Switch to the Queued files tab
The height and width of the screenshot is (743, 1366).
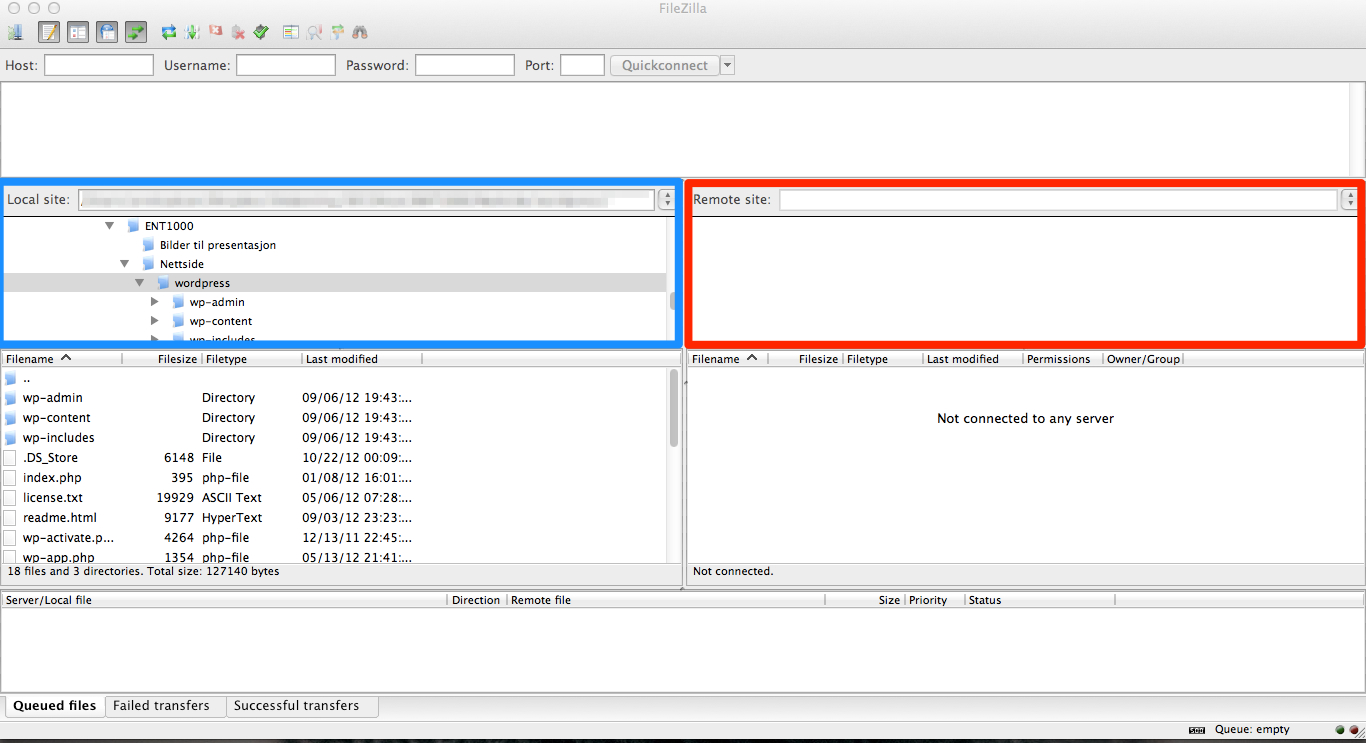(55, 706)
